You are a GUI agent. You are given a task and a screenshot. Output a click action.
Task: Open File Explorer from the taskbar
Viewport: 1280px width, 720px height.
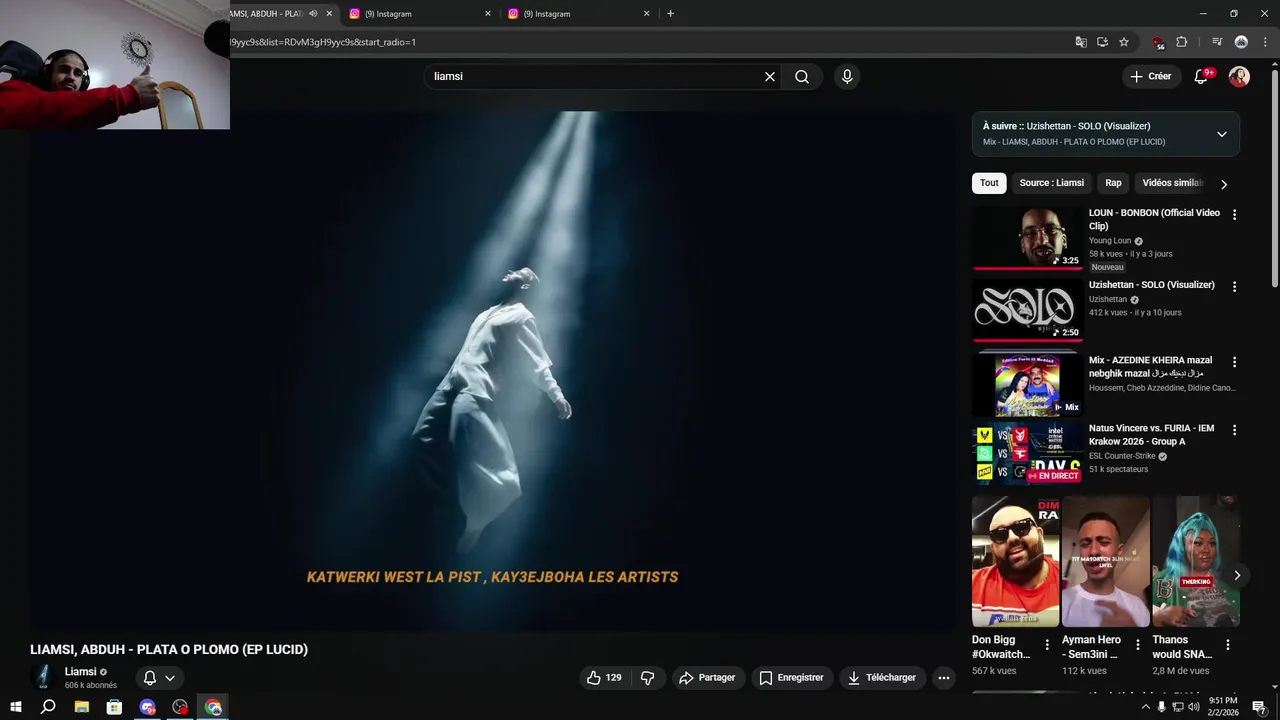coord(82,707)
